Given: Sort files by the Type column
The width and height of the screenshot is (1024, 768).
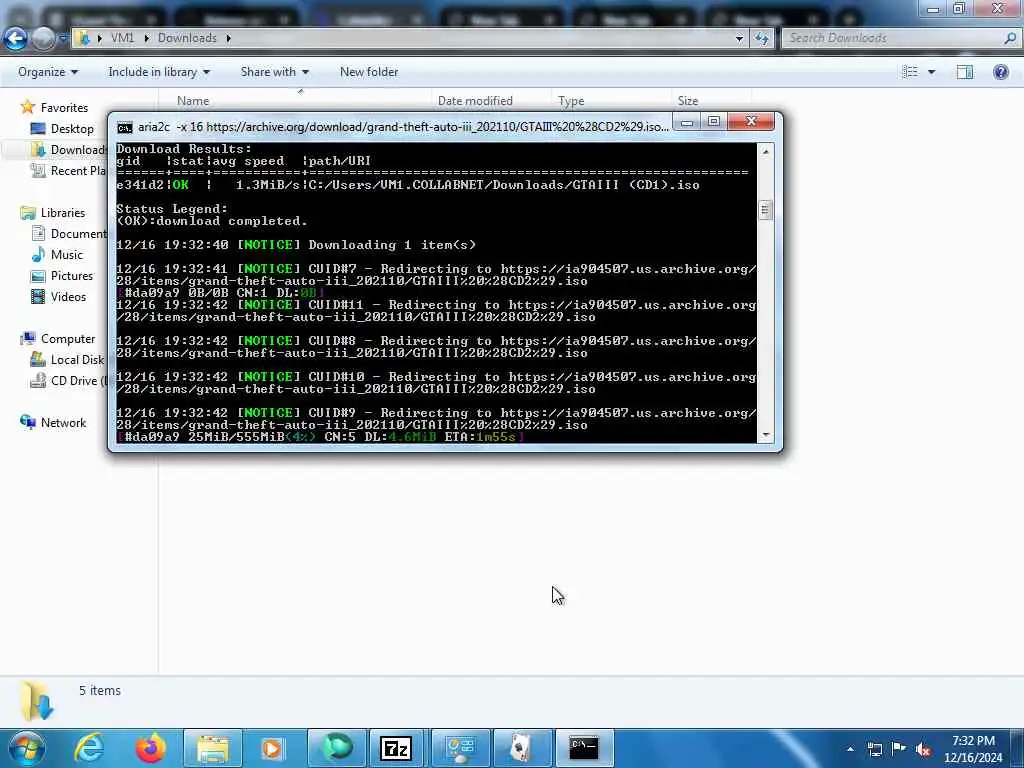Looking at the screenshot, I should [571, 101].
